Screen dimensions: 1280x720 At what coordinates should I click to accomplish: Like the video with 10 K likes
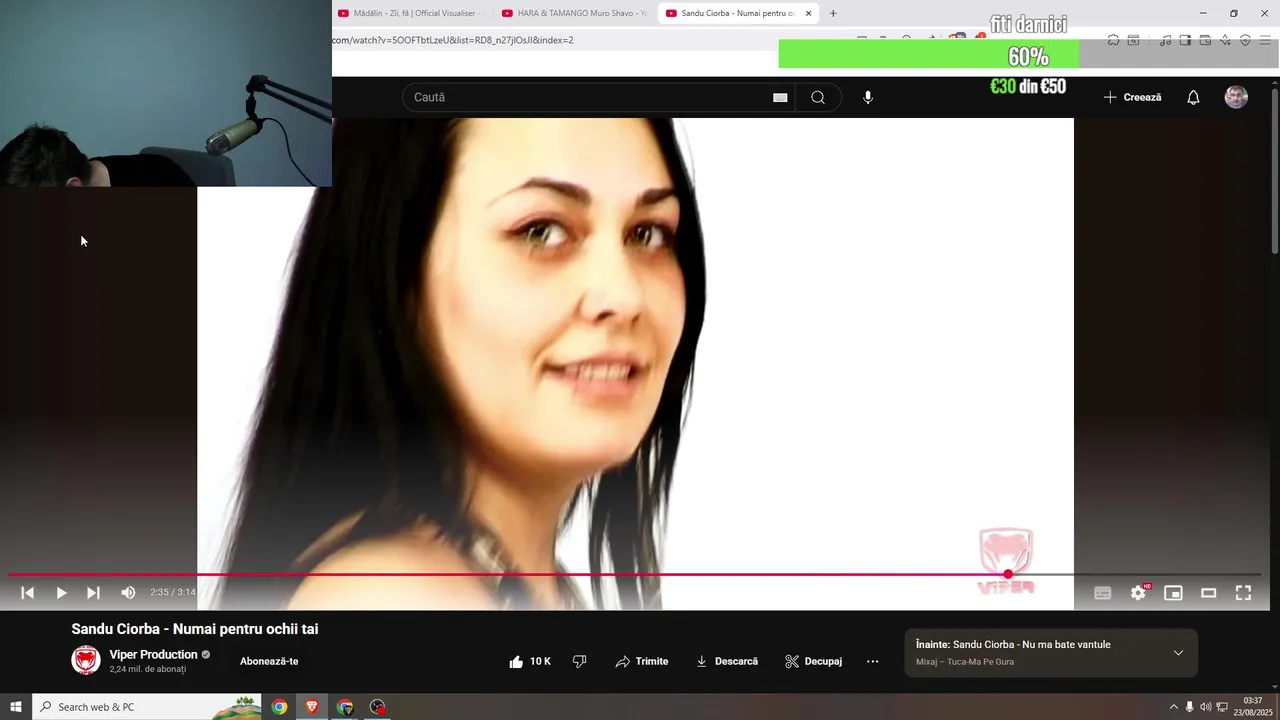coord(530,661)
